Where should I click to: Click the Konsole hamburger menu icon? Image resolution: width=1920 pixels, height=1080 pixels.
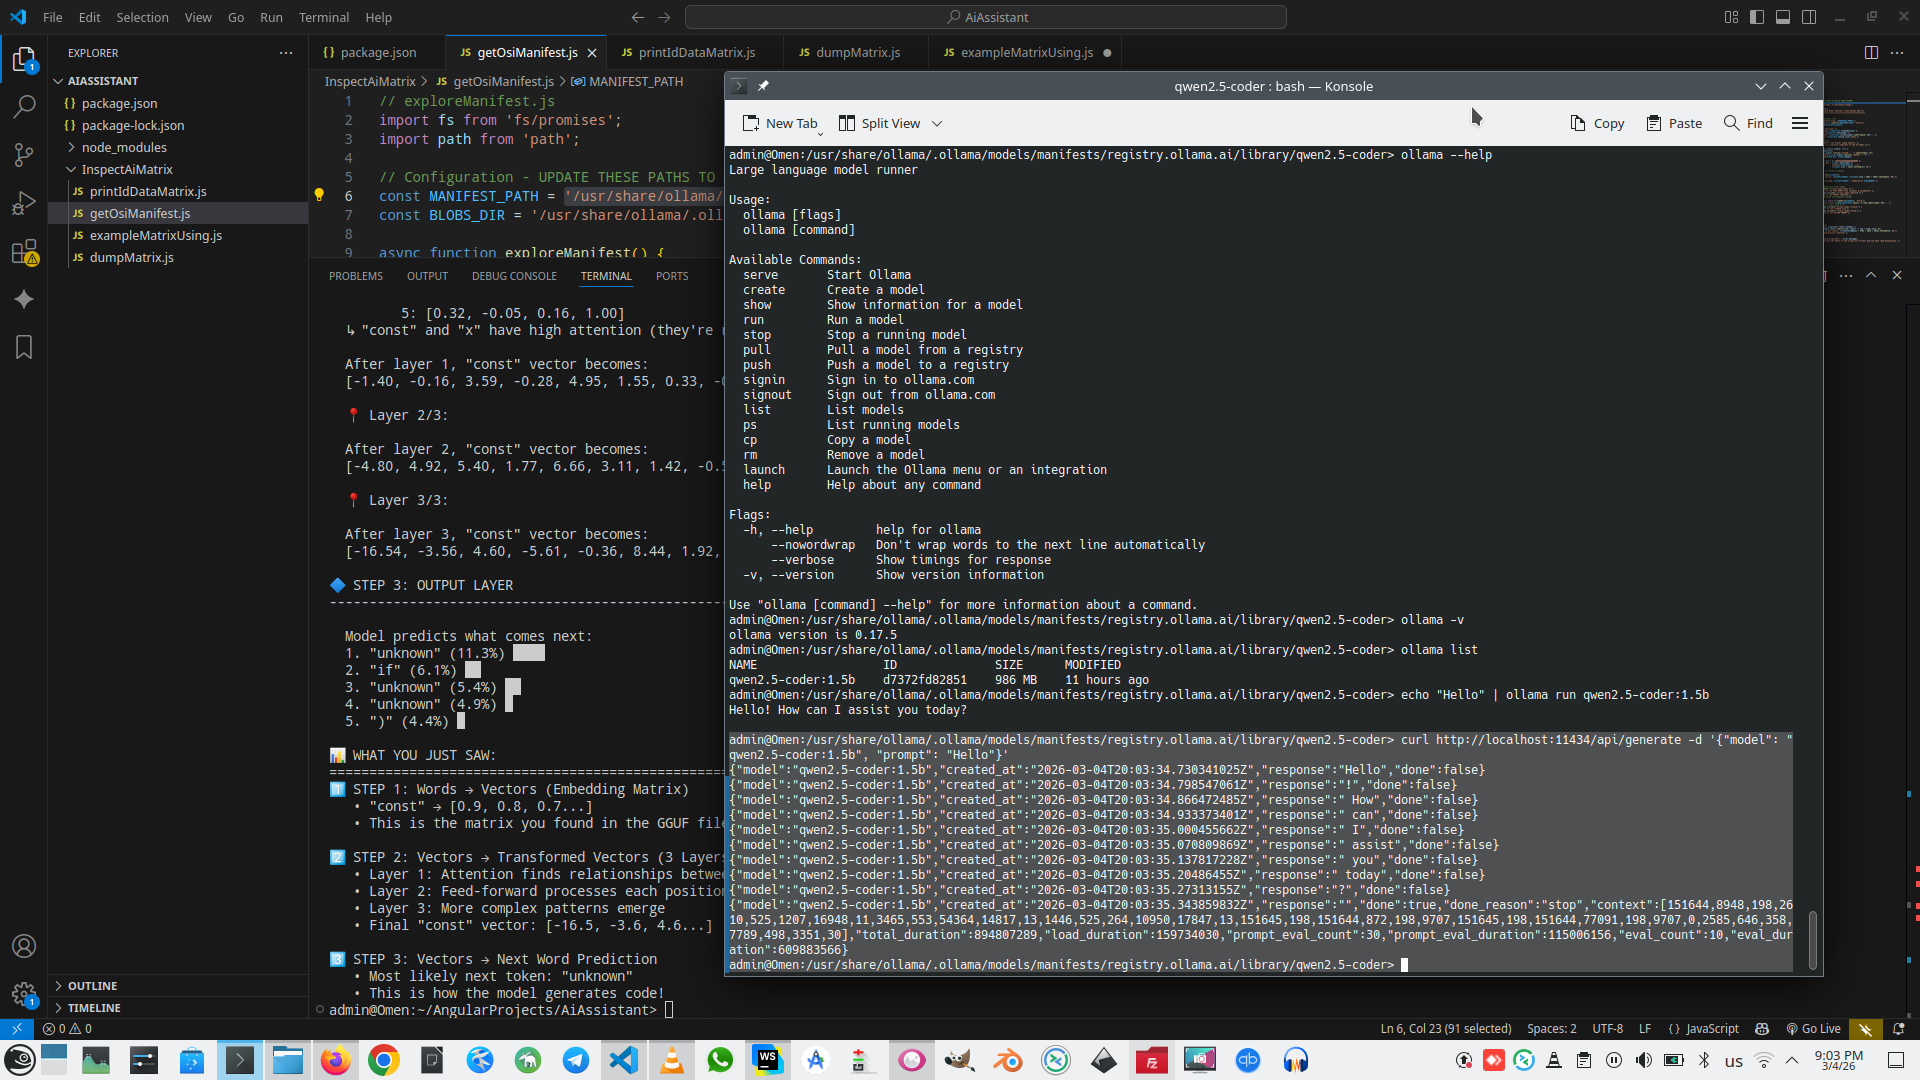(x=1800, y=123)
